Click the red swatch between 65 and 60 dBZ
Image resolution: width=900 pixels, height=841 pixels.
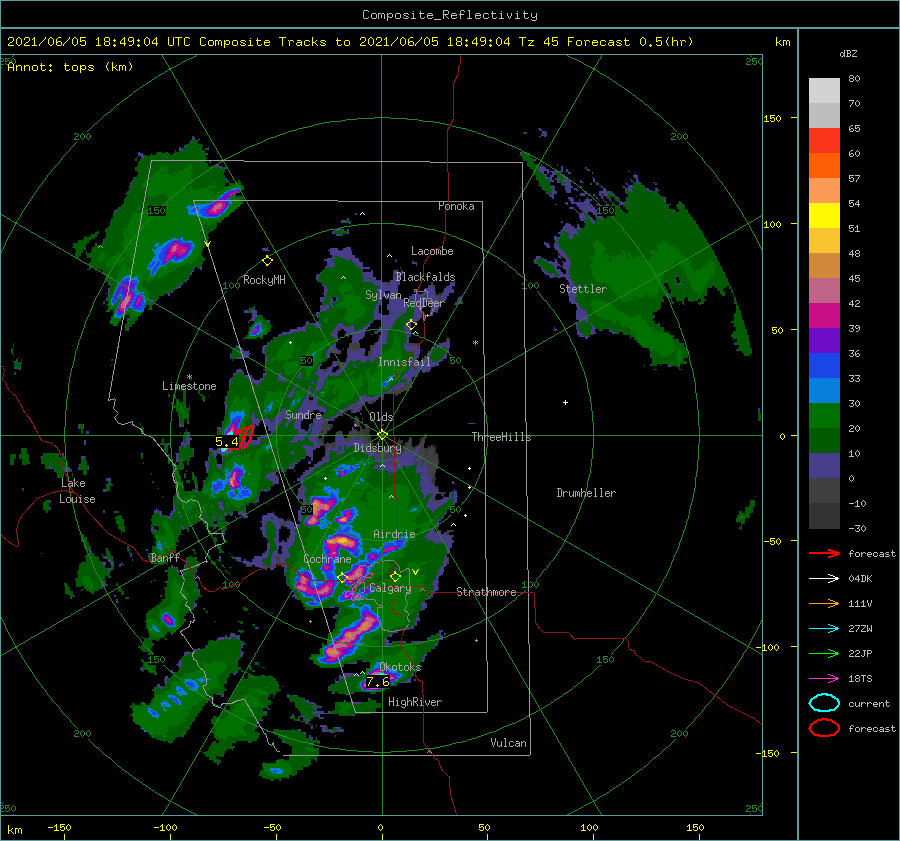(x=824, y=141)
